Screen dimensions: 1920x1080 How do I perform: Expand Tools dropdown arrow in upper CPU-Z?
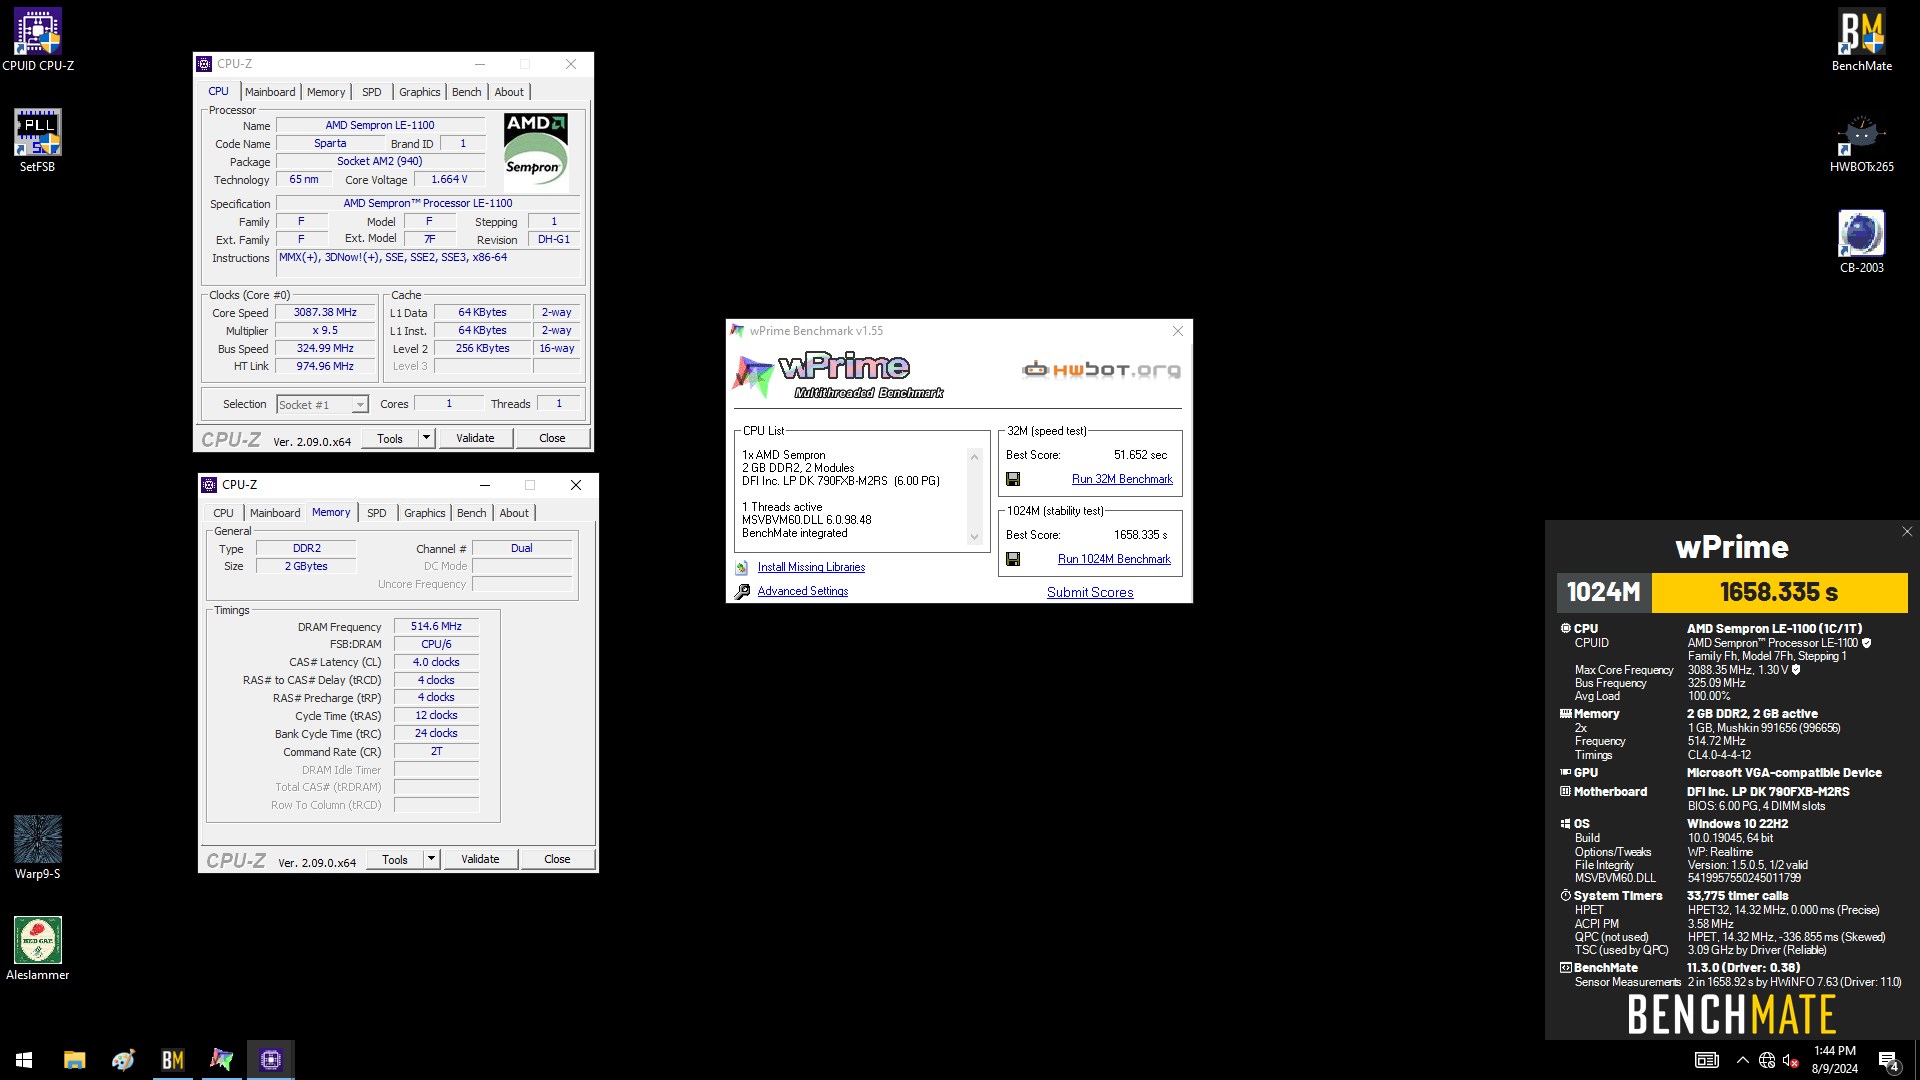[x=426, y=438]
